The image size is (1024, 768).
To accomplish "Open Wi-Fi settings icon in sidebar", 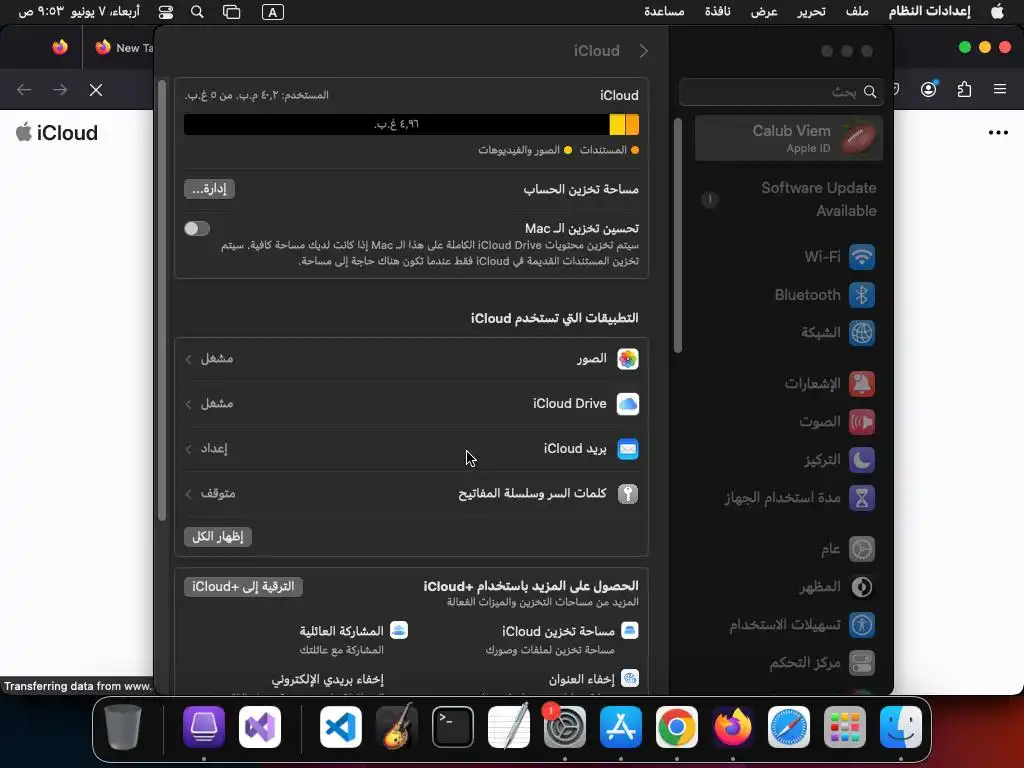I will tap(861, 257).
